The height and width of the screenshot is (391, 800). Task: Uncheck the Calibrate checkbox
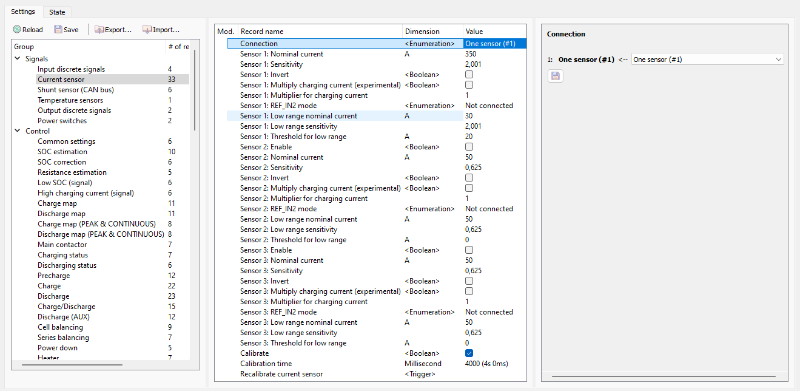(469, 353)
